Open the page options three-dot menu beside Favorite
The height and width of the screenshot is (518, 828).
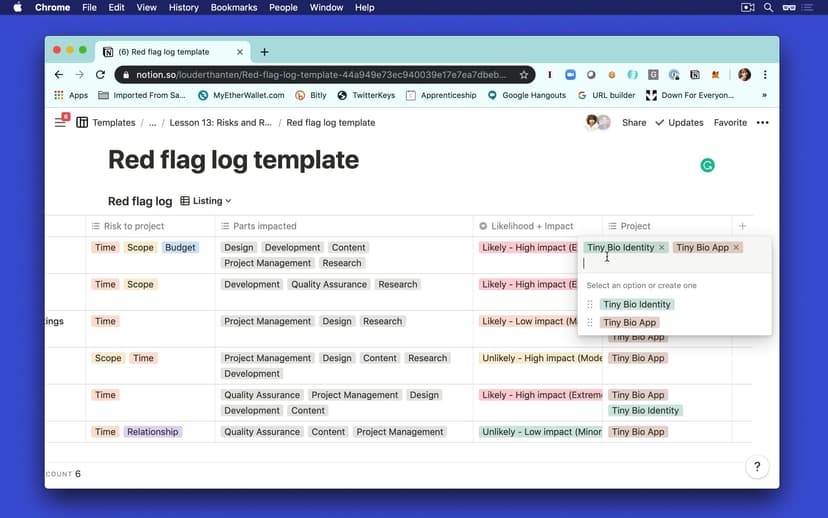[x=762, y=123]
